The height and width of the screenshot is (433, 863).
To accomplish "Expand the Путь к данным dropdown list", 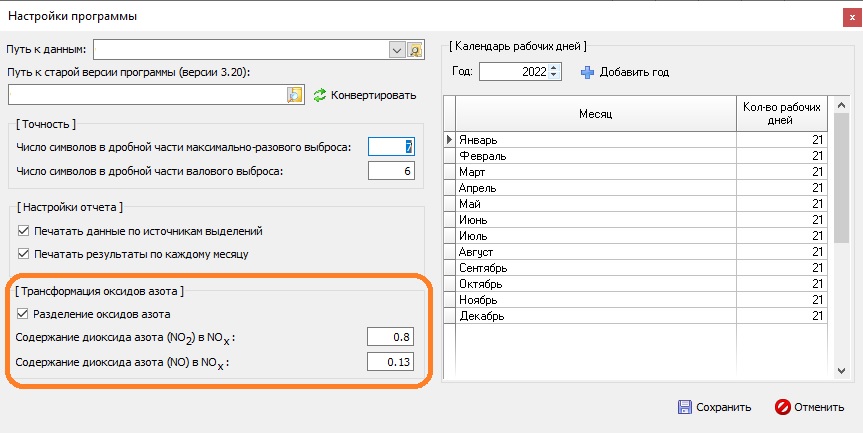I will [x=397, y=49].
